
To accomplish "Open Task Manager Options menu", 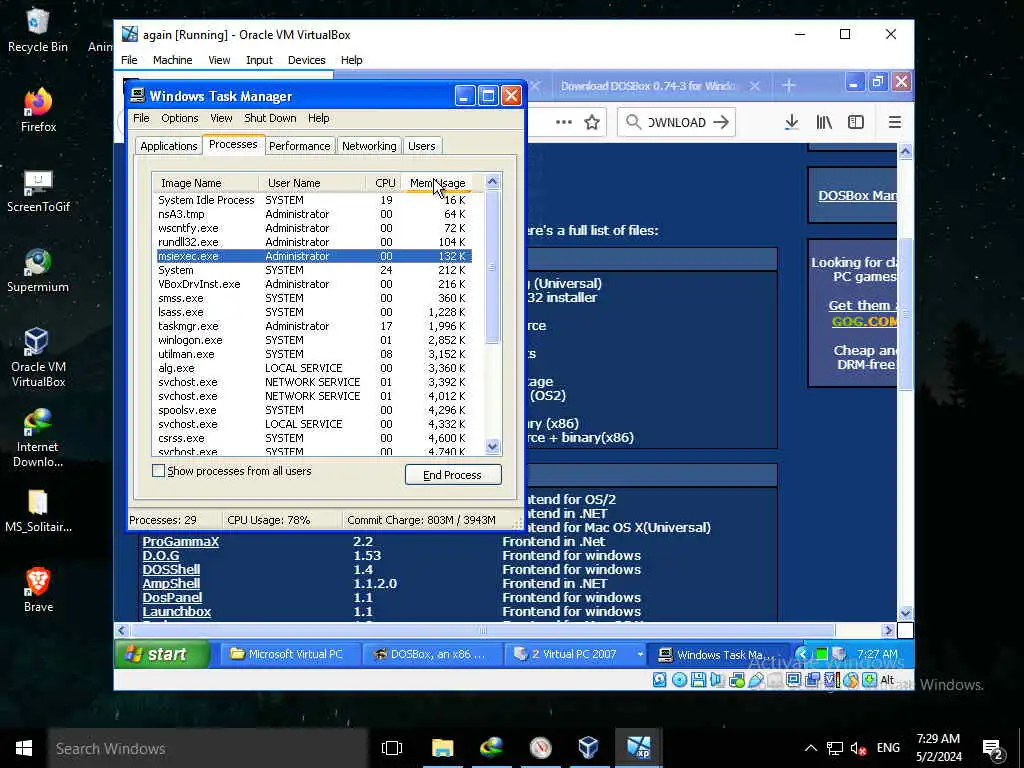I will coord(180,118).
